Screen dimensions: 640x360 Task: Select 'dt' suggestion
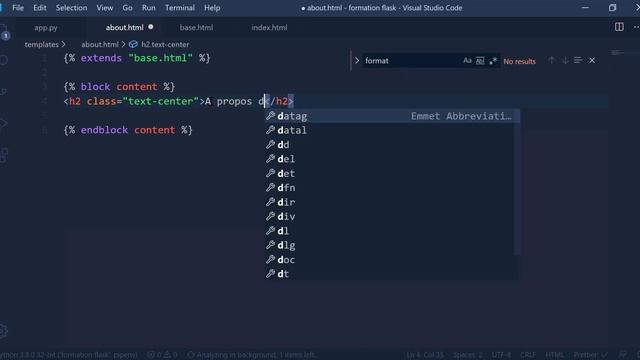pyautogui.click(x=390, y=274)
